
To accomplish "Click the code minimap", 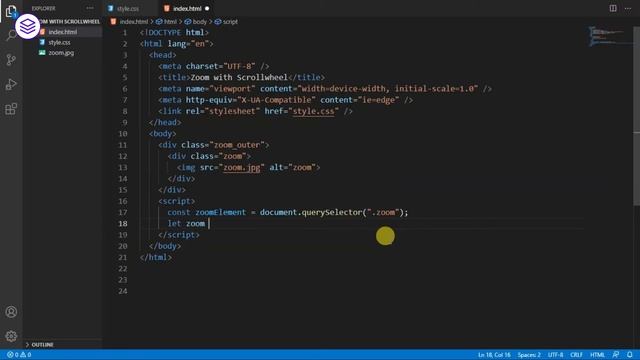I will [x=607, y=36].
